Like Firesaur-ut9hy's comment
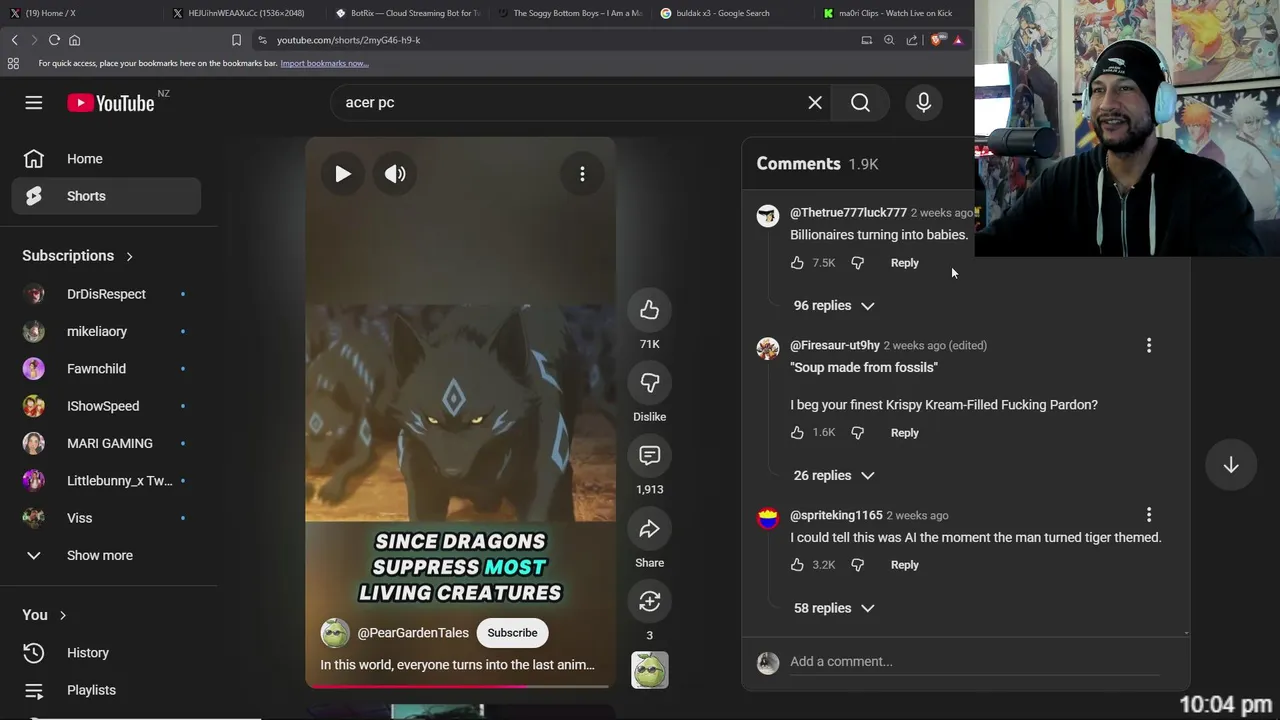This screenshot has height=720, width=1280. click(x=797, y=433)
